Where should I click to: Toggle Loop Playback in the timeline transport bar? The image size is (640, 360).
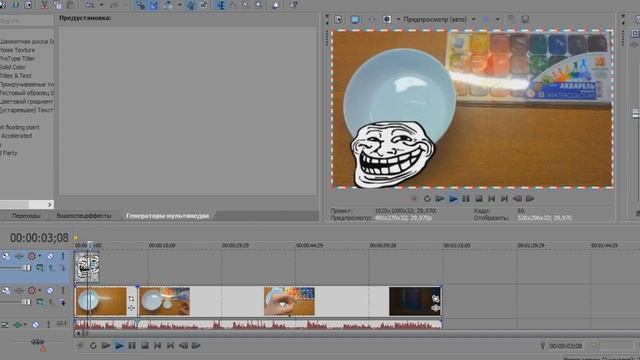pos(93,346)
